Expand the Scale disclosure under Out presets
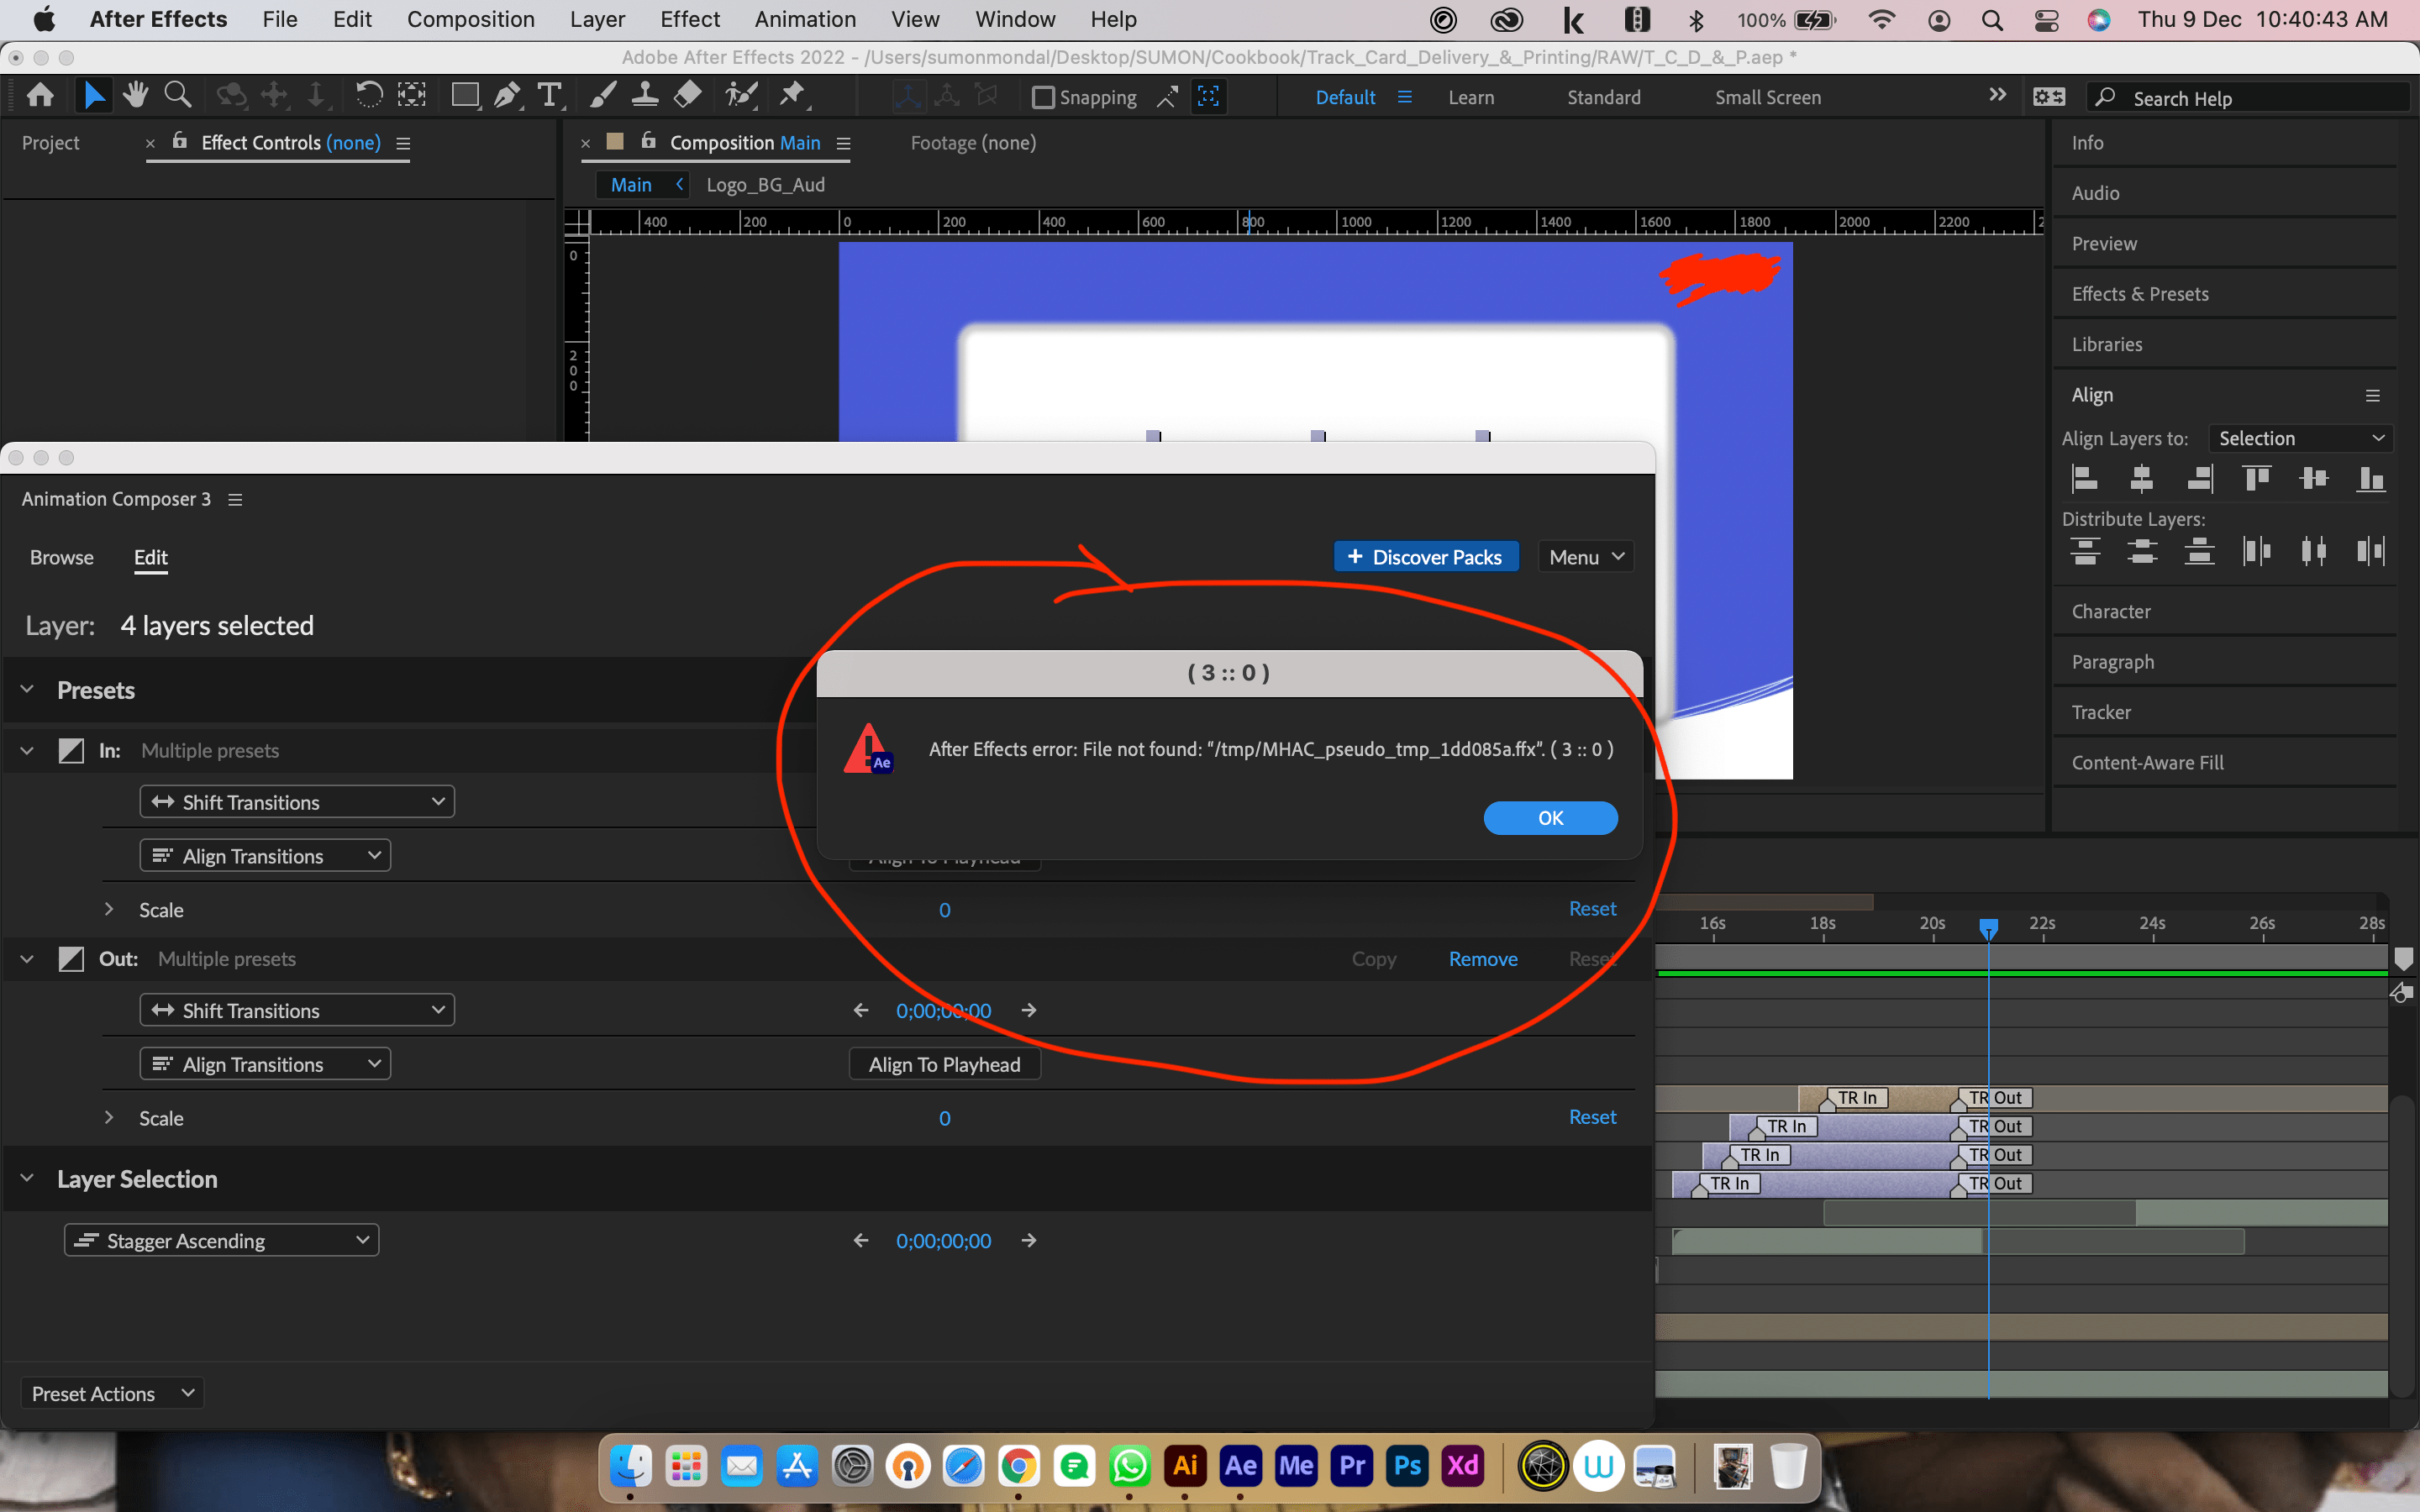2420x1512 pixels. pyautogui.click(x=109, y=1117)
